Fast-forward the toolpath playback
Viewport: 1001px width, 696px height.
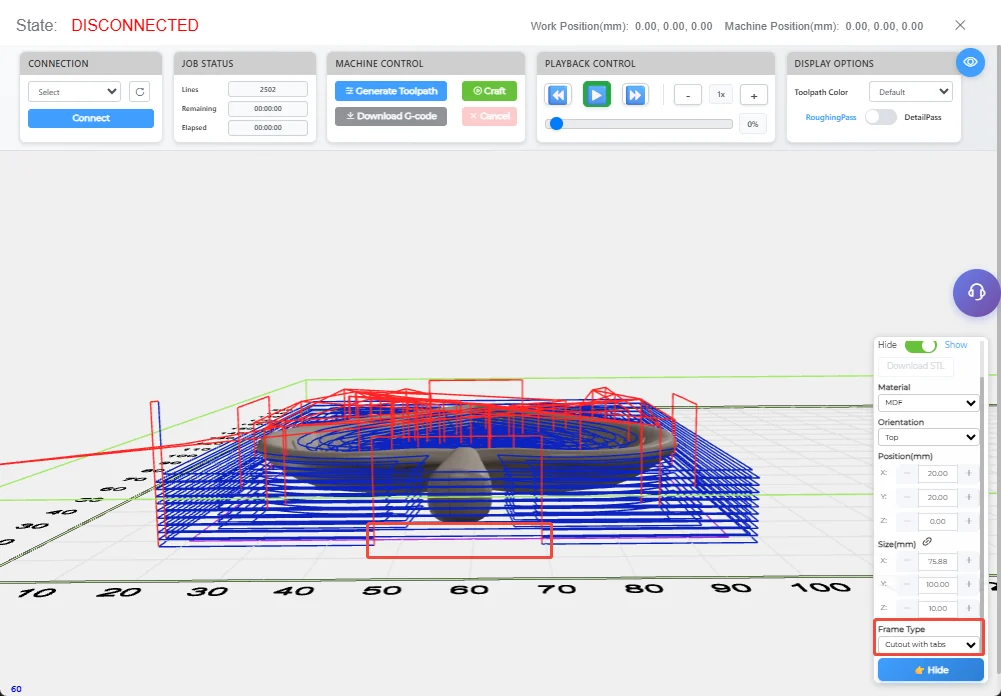635,95
